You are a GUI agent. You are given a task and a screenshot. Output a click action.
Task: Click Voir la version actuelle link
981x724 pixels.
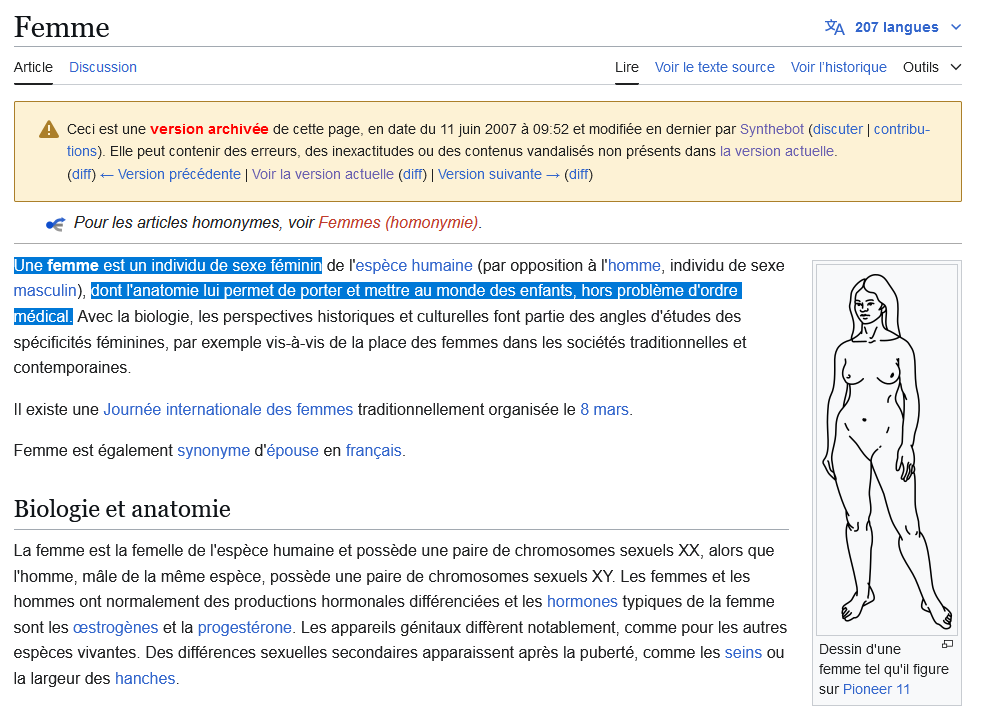point(323,175)
